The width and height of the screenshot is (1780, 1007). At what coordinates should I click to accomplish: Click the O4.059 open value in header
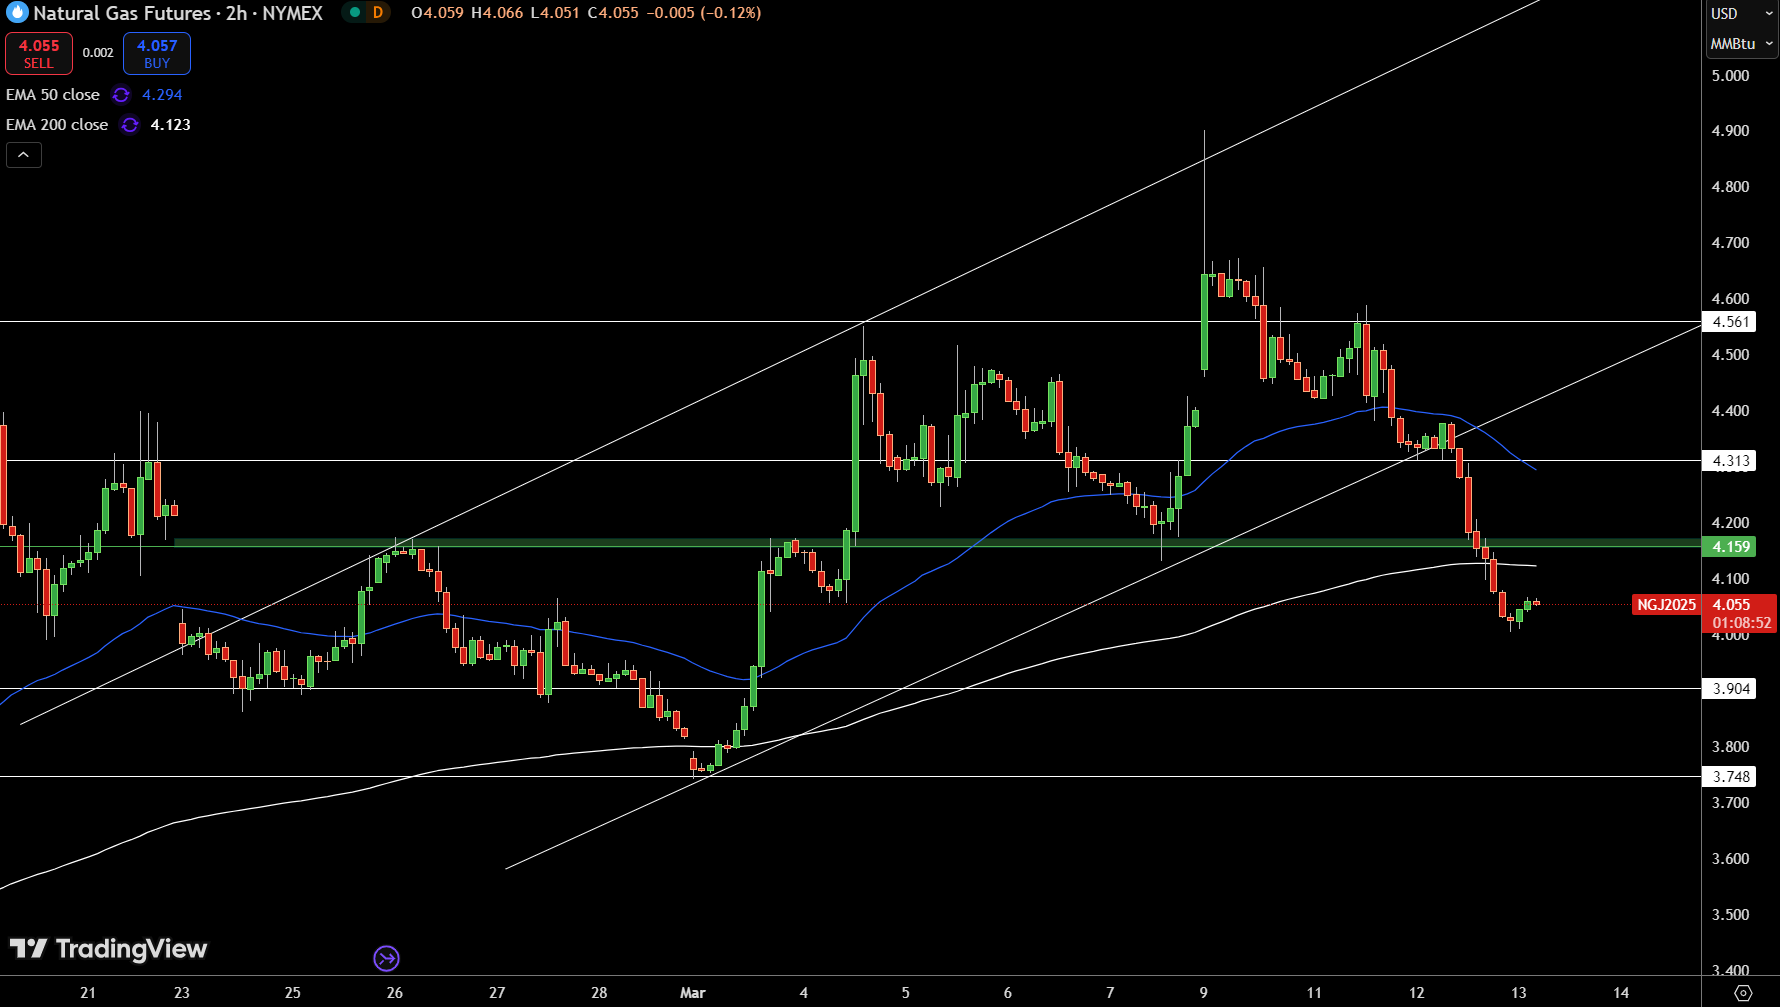tap(437, 13)
